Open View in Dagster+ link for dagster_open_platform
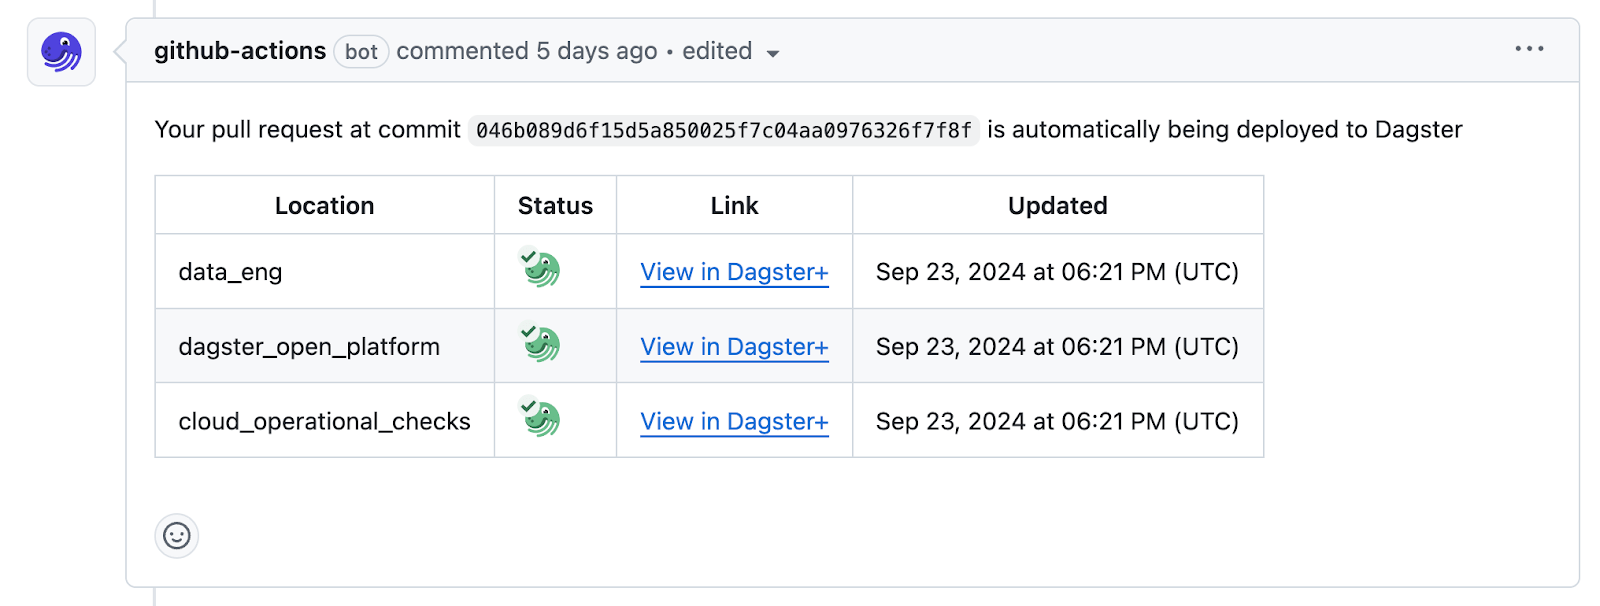This screenshot has height=606, width=1600. [734, 347]
